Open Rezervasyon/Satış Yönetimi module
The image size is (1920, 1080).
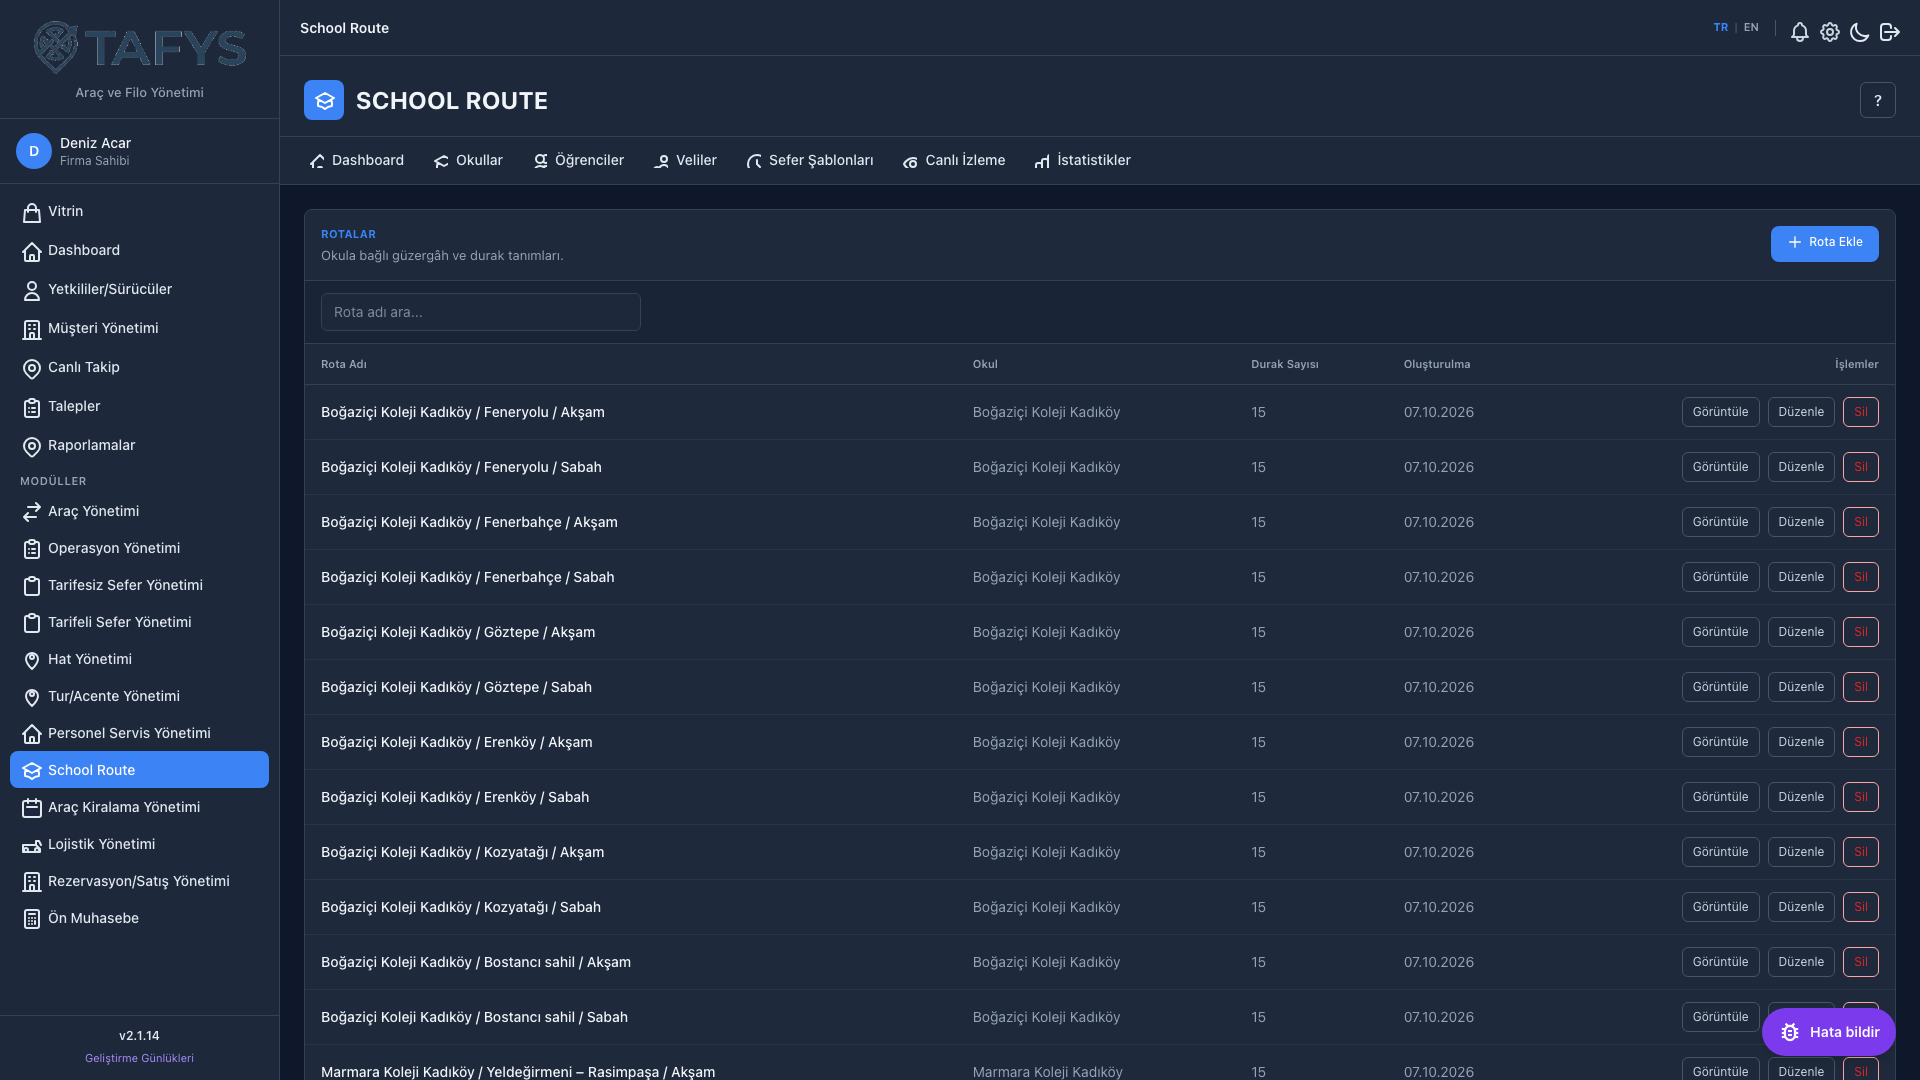pyautogui.click(x=139, y=882)
